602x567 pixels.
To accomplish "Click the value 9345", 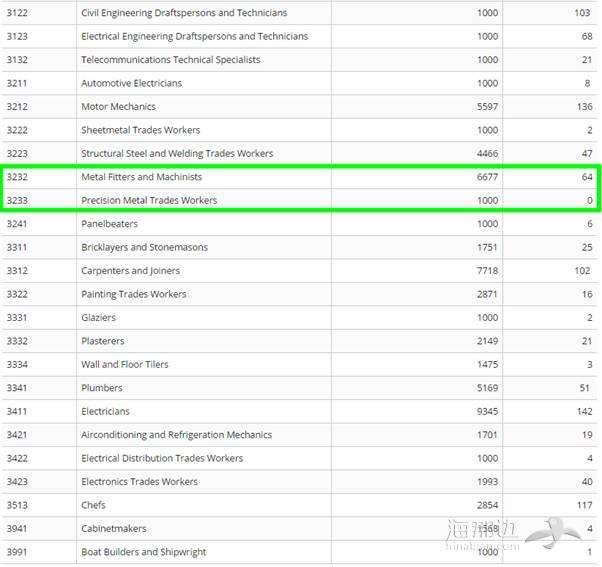I will 487,411.
